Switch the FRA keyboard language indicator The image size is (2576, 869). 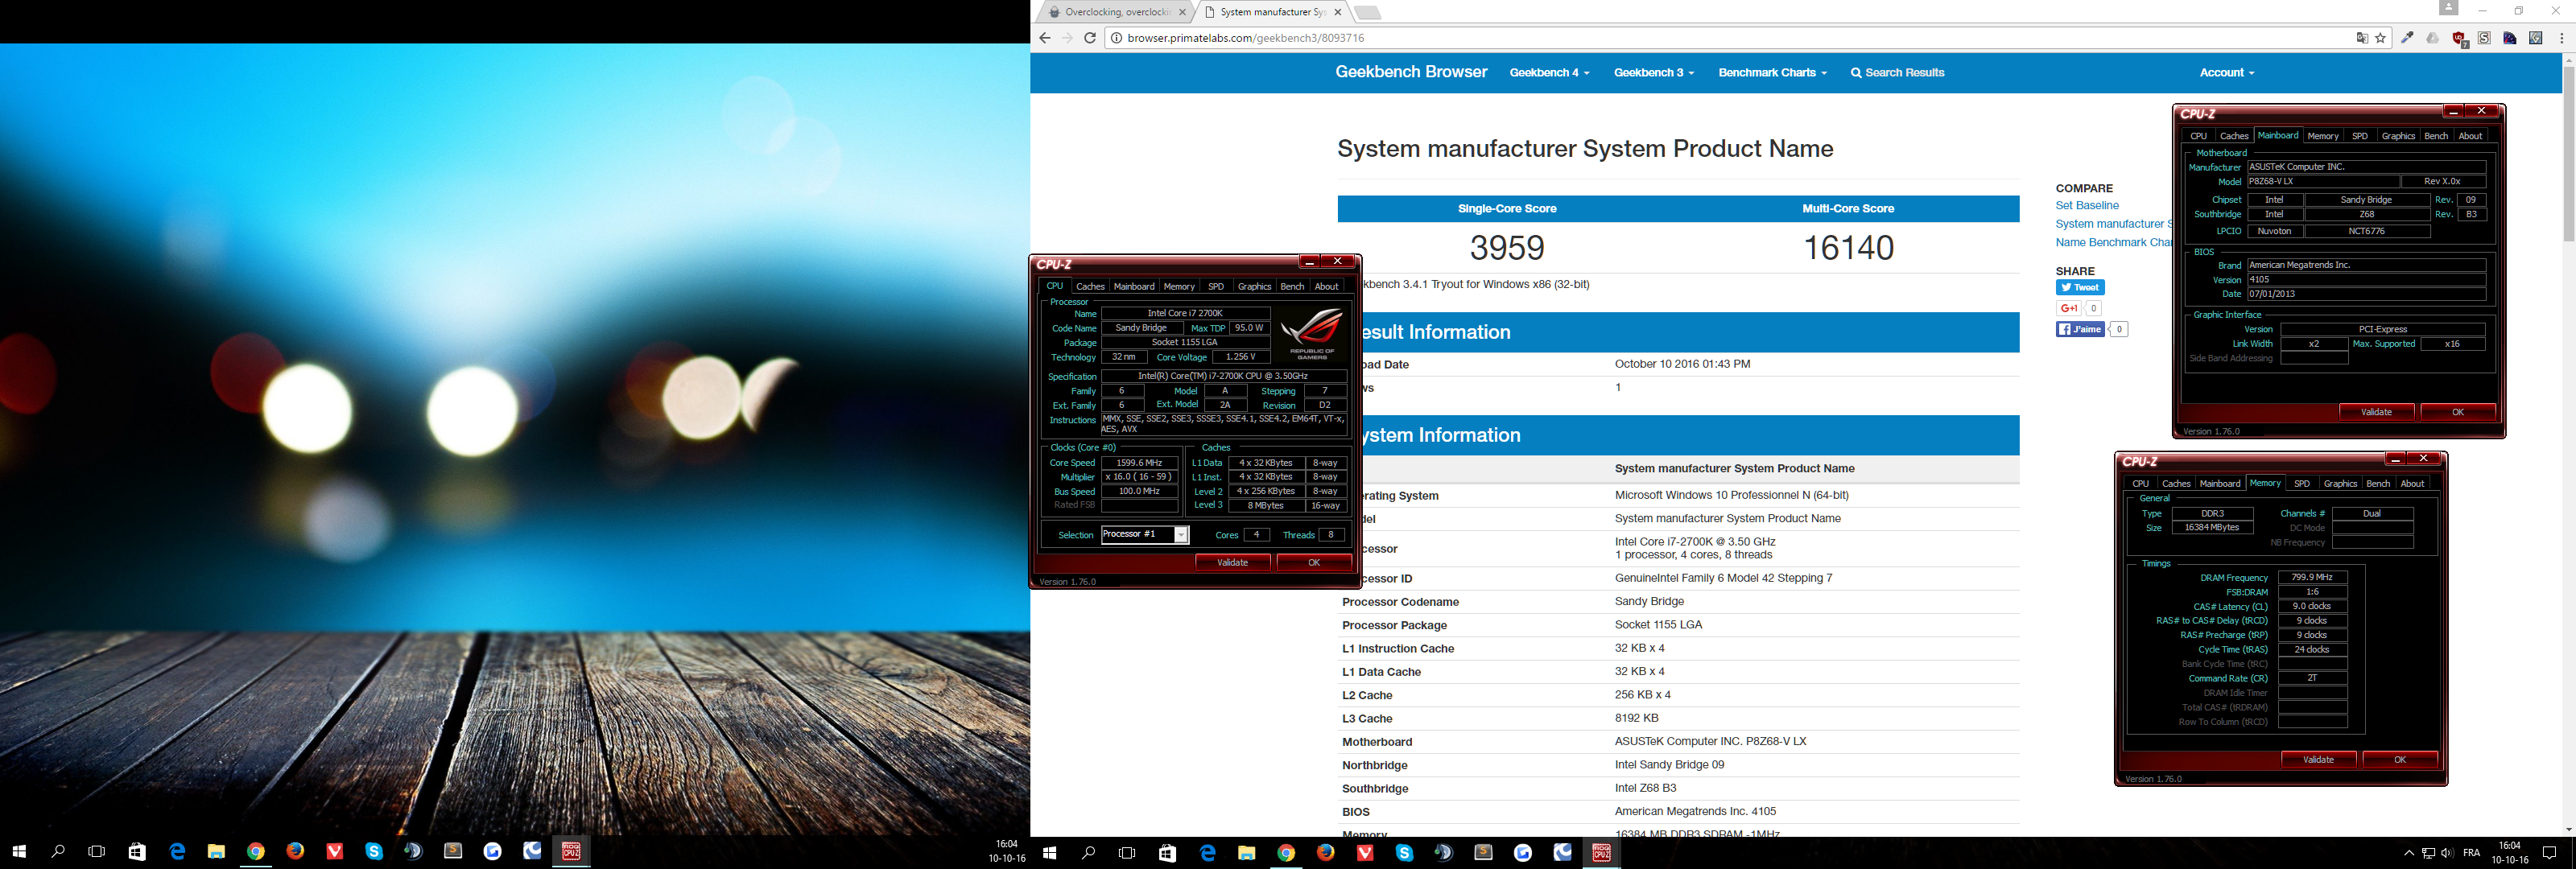pyautogui.click(x=2472, y=853)
